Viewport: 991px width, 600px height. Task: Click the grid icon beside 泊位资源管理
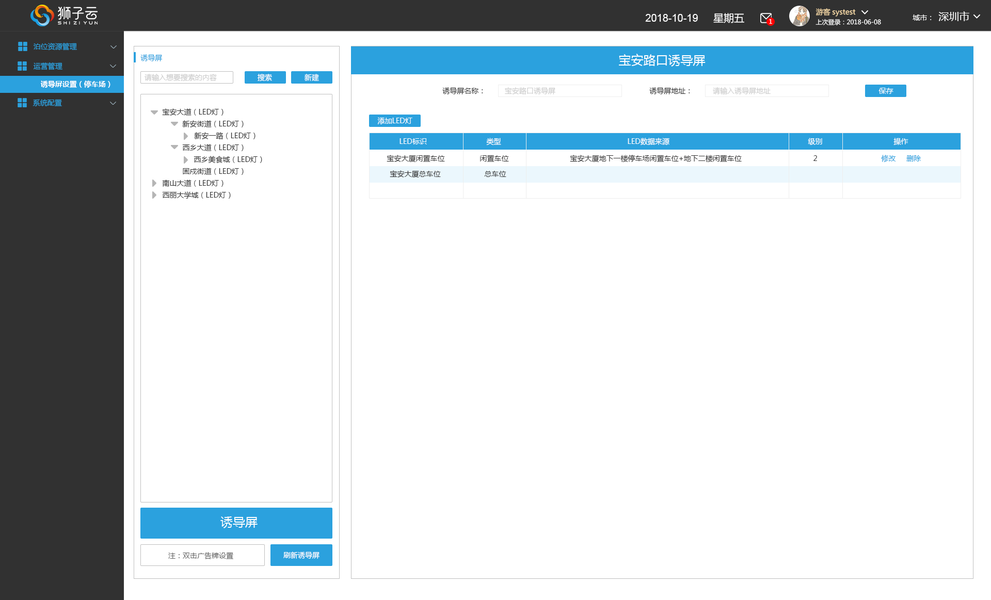tap(23, 46)
